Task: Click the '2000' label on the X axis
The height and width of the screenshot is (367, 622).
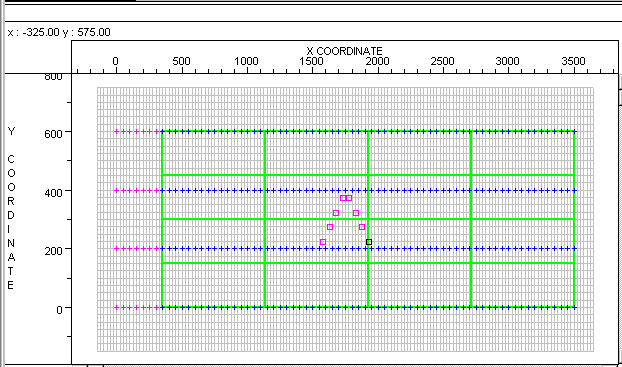Action: point(377,61)
